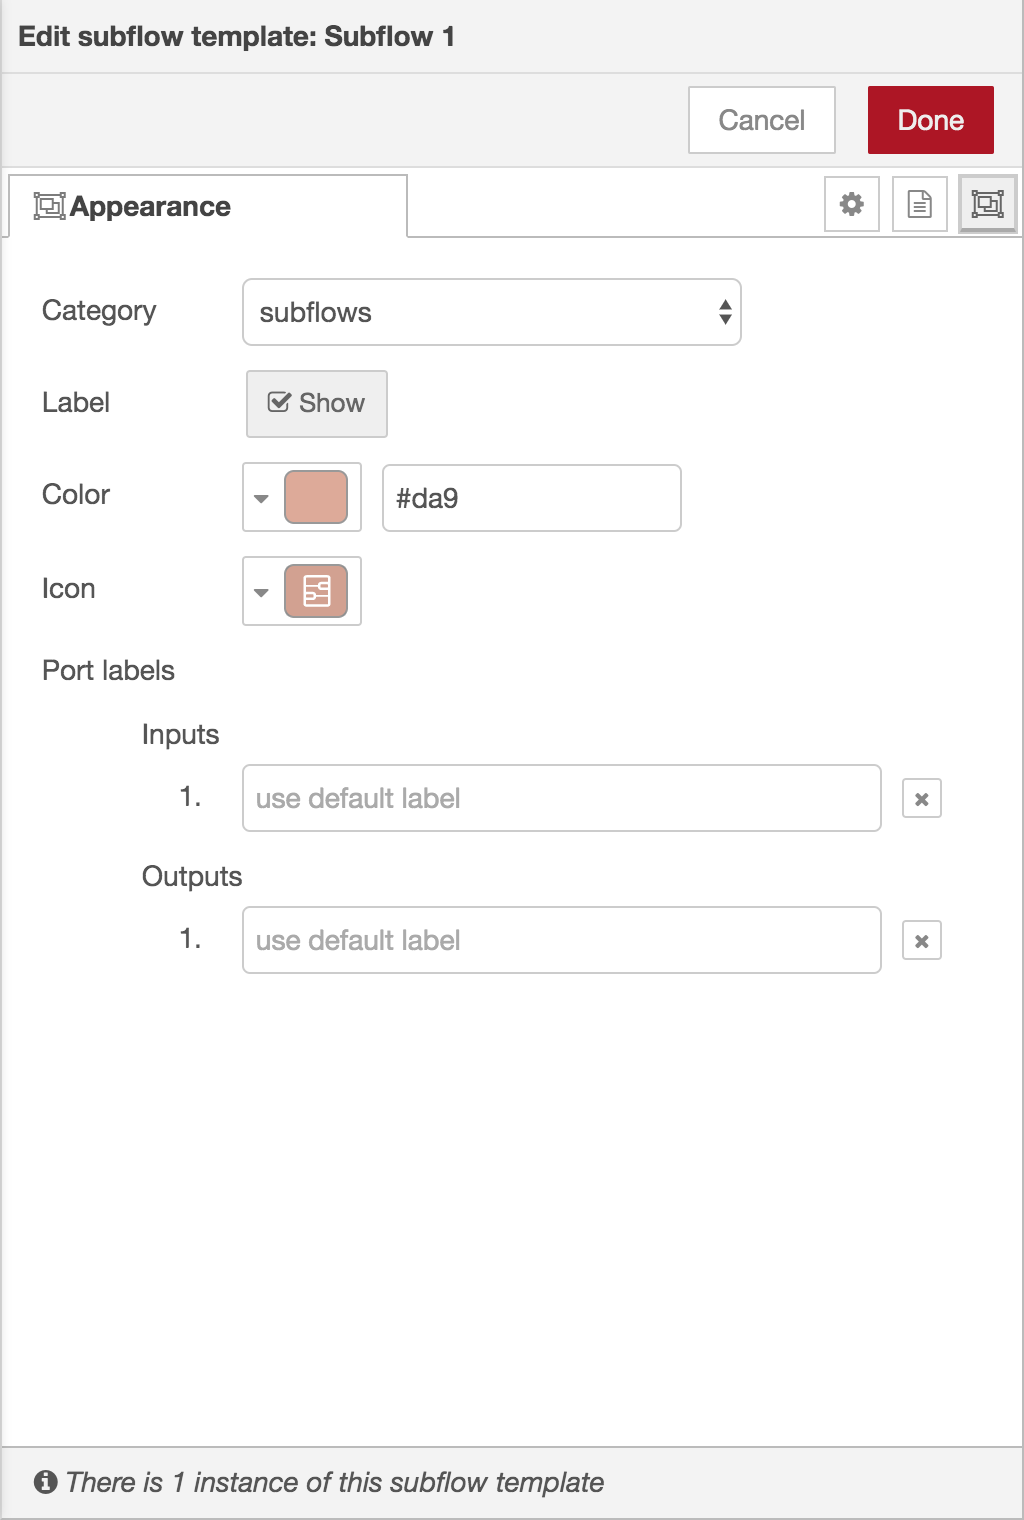Expand the color picker dropdown arrow
This screenshot has height=1520, width=1024.
click(262, 497)
